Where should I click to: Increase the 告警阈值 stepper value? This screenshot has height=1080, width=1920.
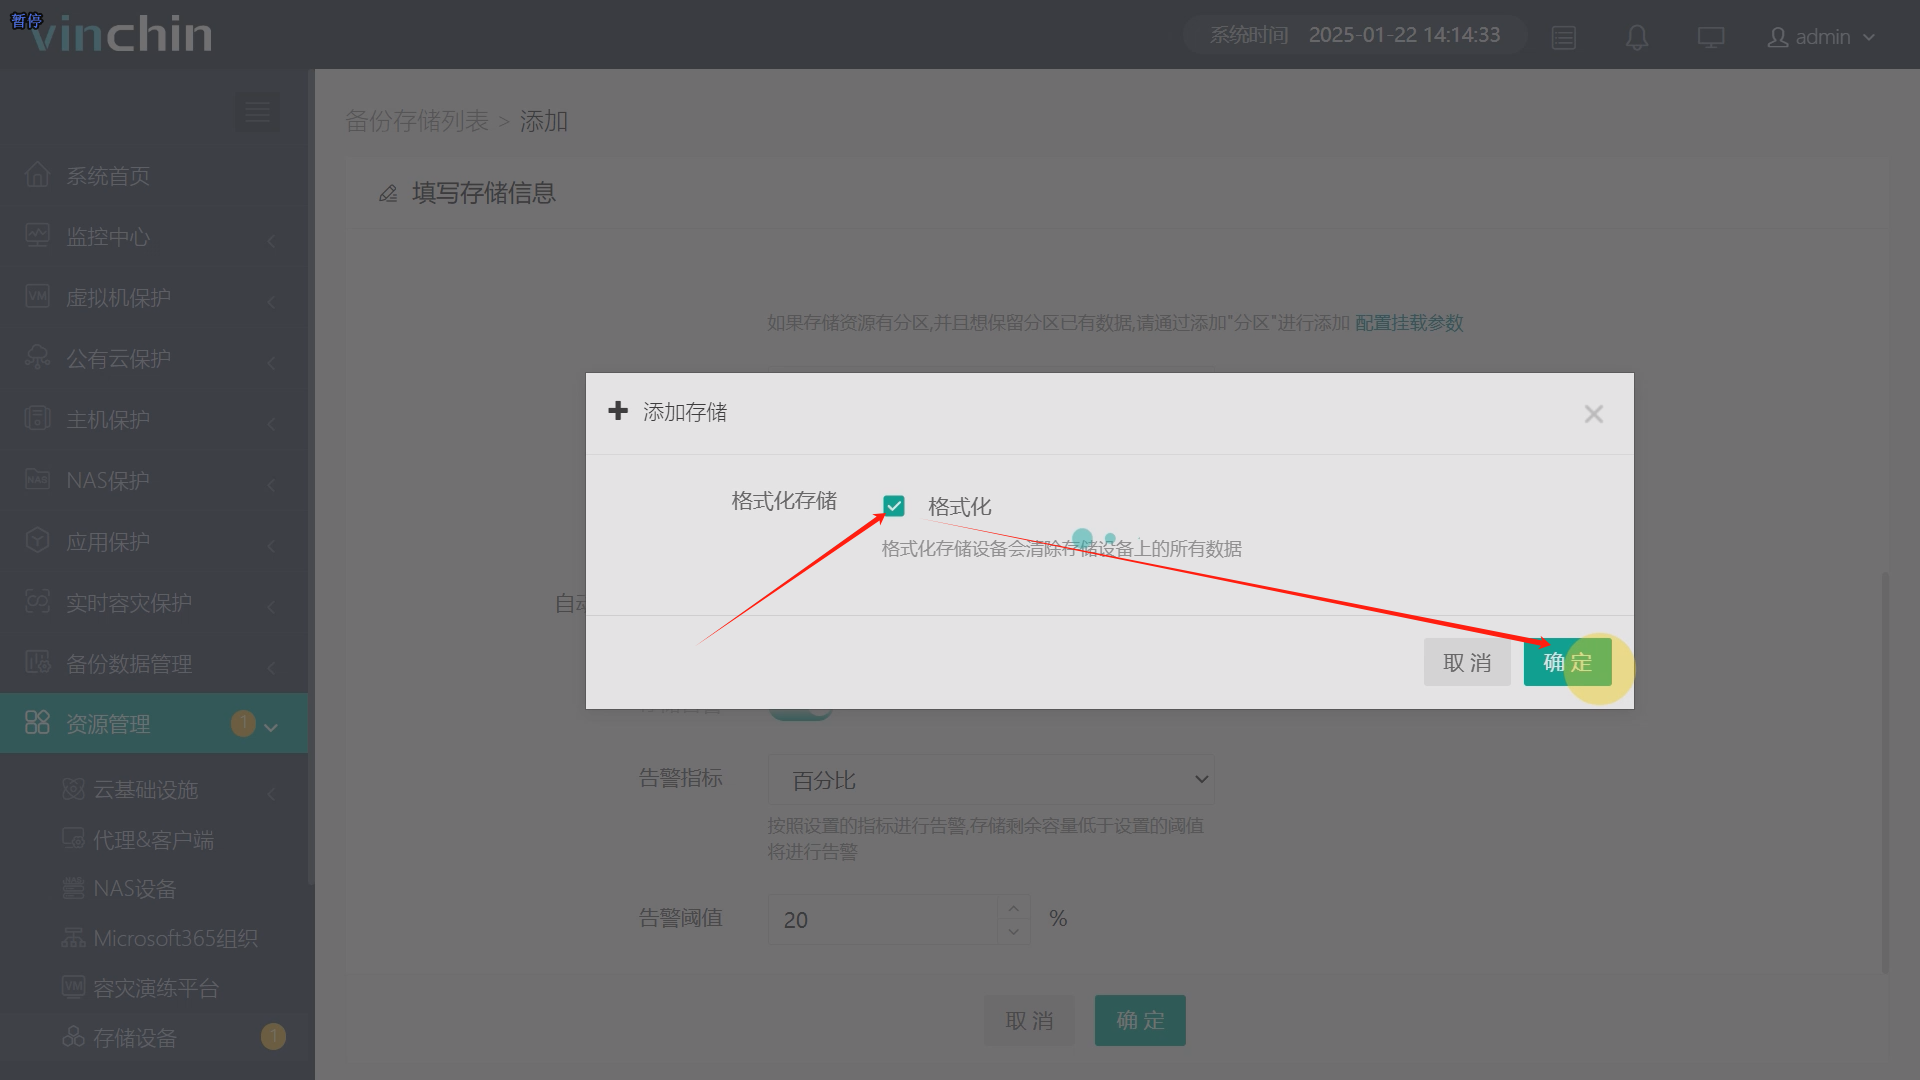tap(1013, 908)
